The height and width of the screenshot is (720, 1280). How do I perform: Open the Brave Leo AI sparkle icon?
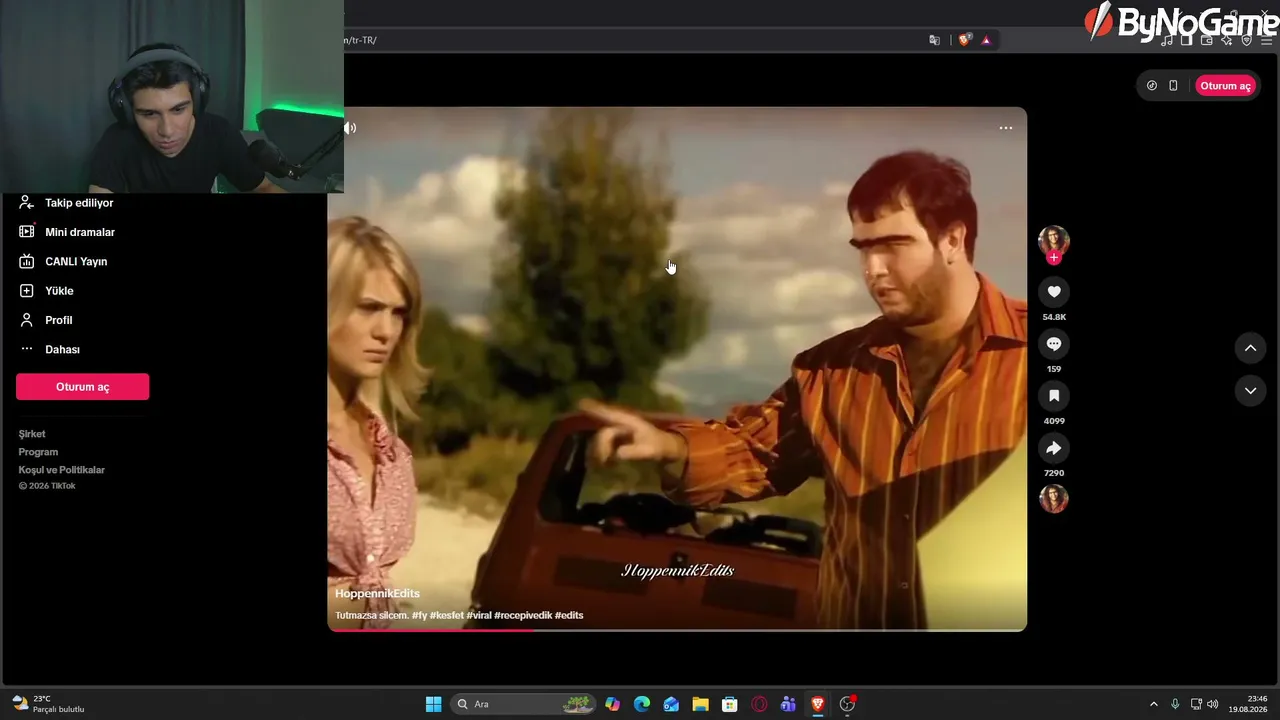tap(1226, 40)
